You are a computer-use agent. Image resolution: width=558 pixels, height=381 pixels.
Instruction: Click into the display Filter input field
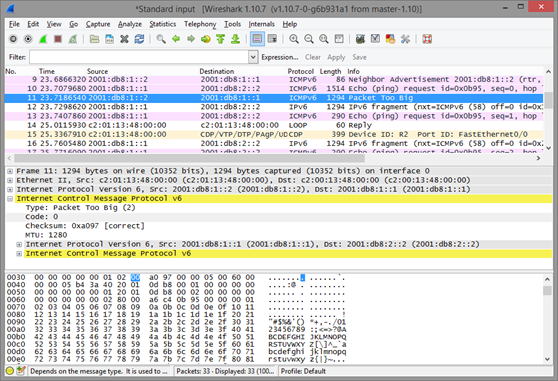coord(139,57)
